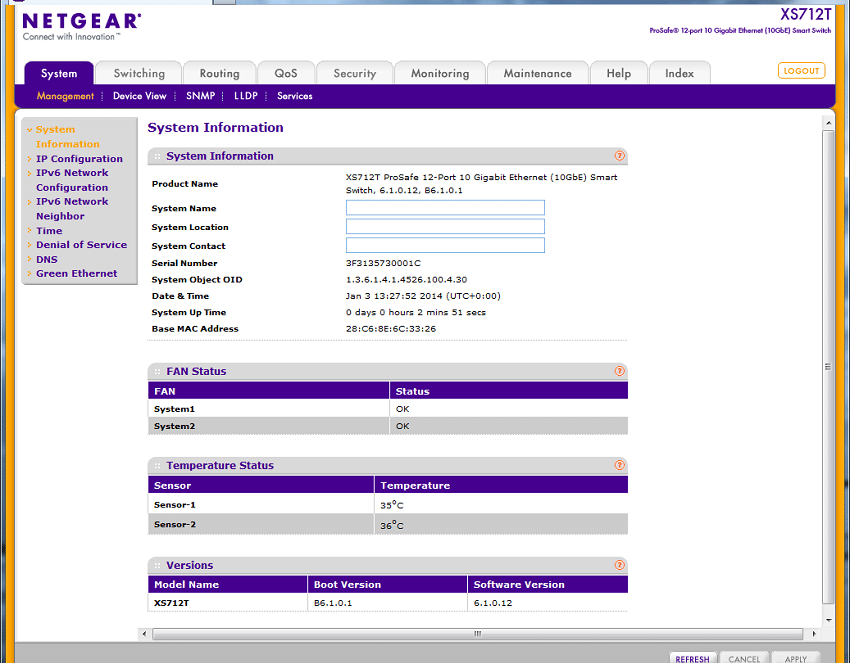Open help for Temperature Status section
The height and width of the screenshot is (663, 850).
(620, 465)
